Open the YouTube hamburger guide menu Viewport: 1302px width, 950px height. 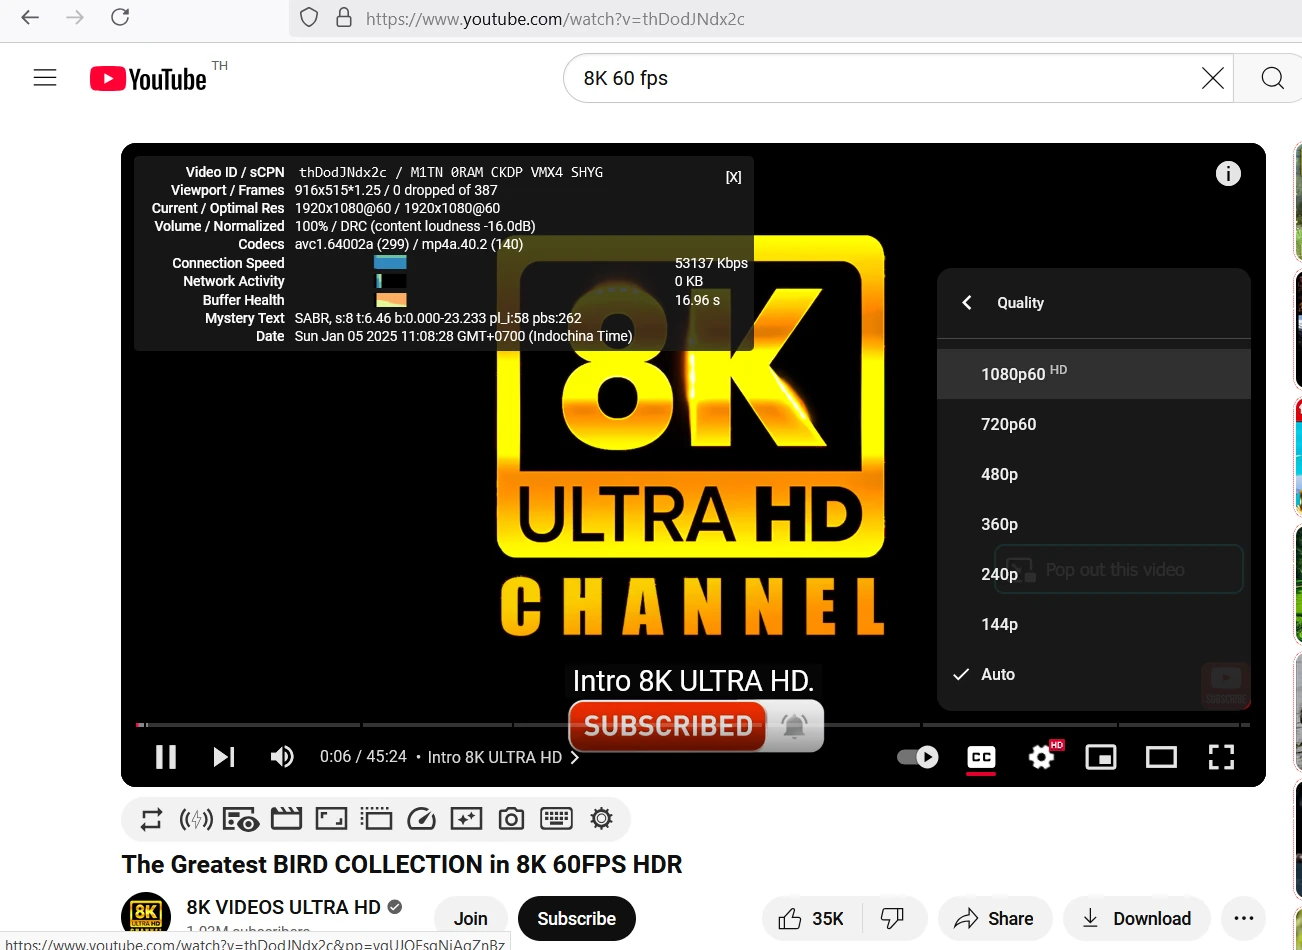[45, 77]
